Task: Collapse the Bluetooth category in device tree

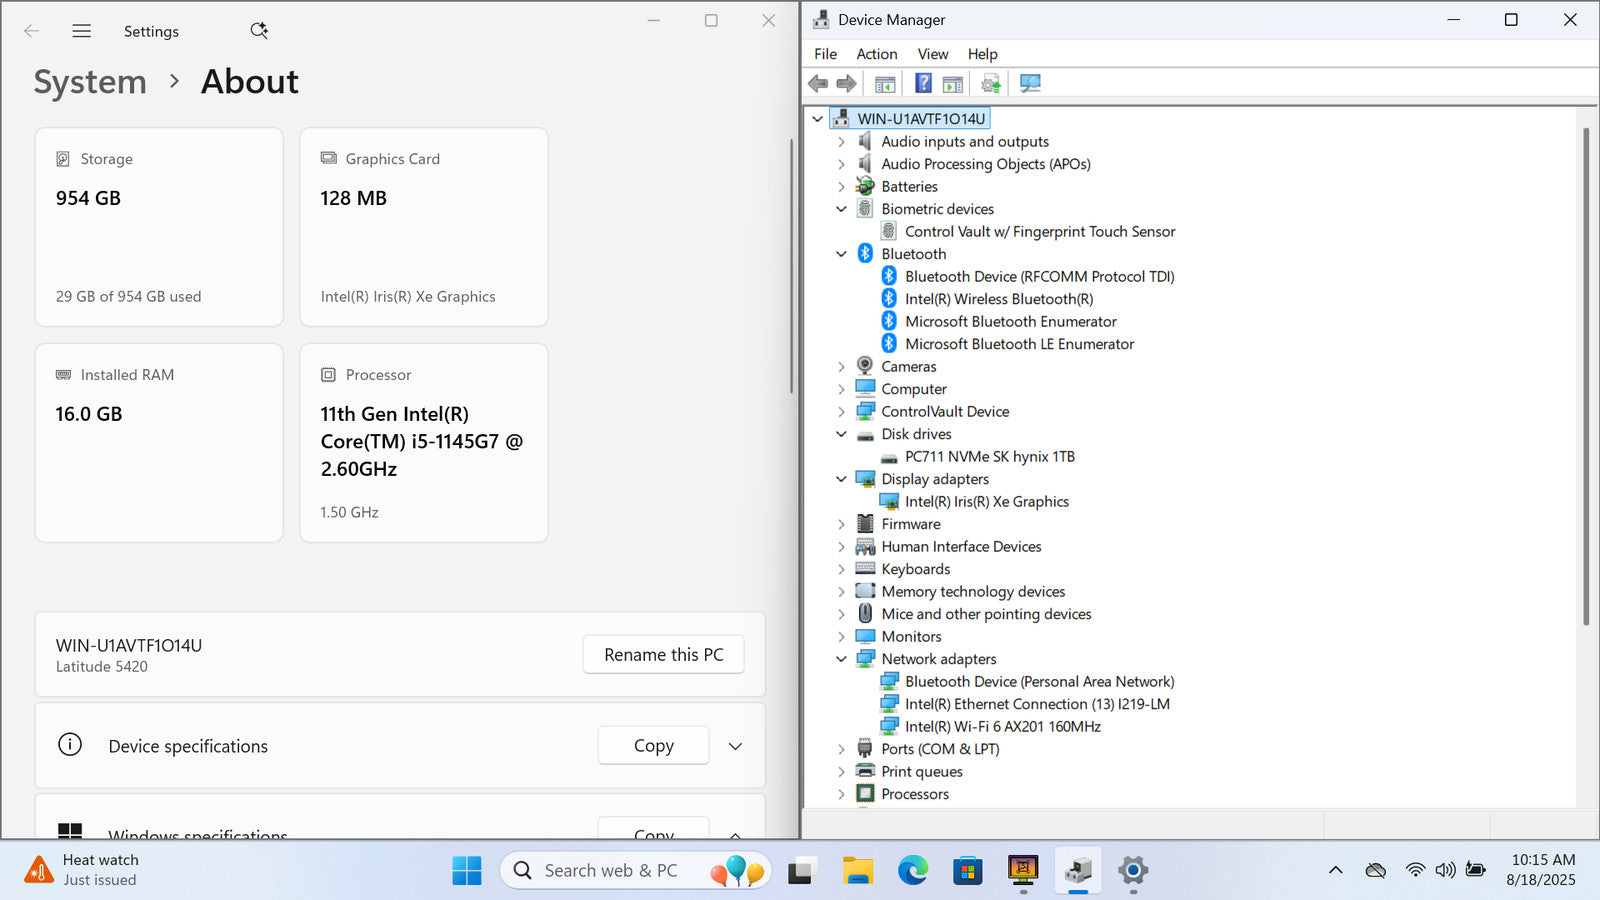Action: point(841,254)
